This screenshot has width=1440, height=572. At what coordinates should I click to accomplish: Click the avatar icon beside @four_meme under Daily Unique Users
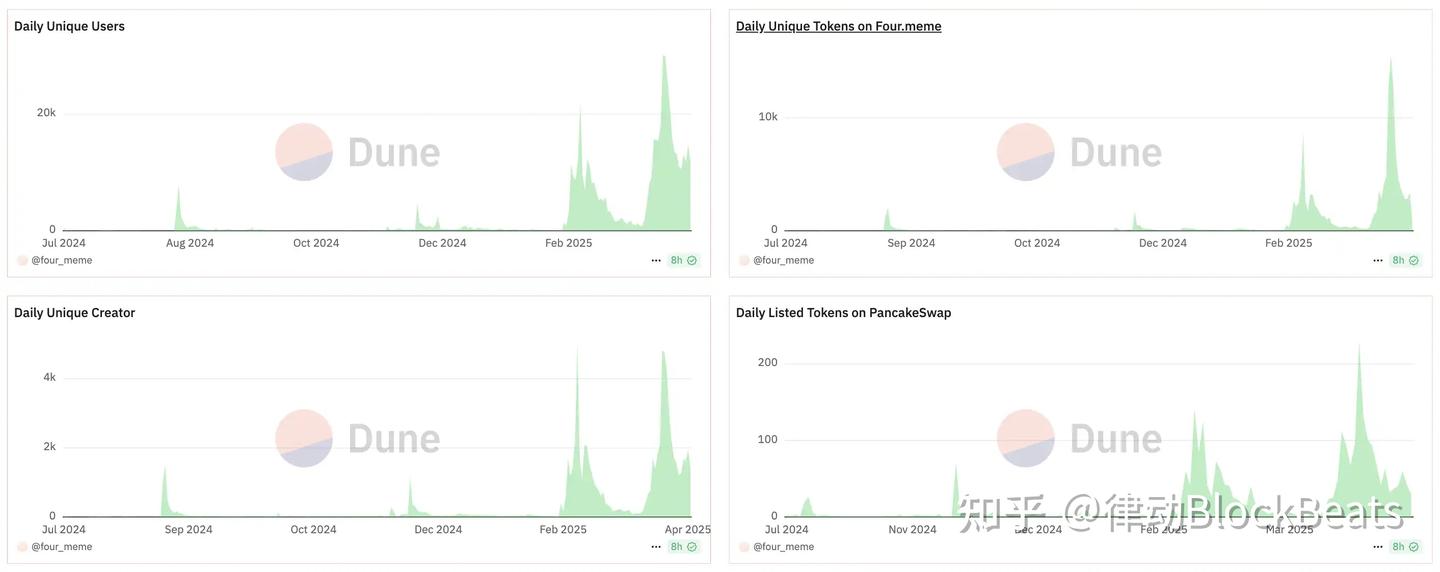(x=22, y=260)
